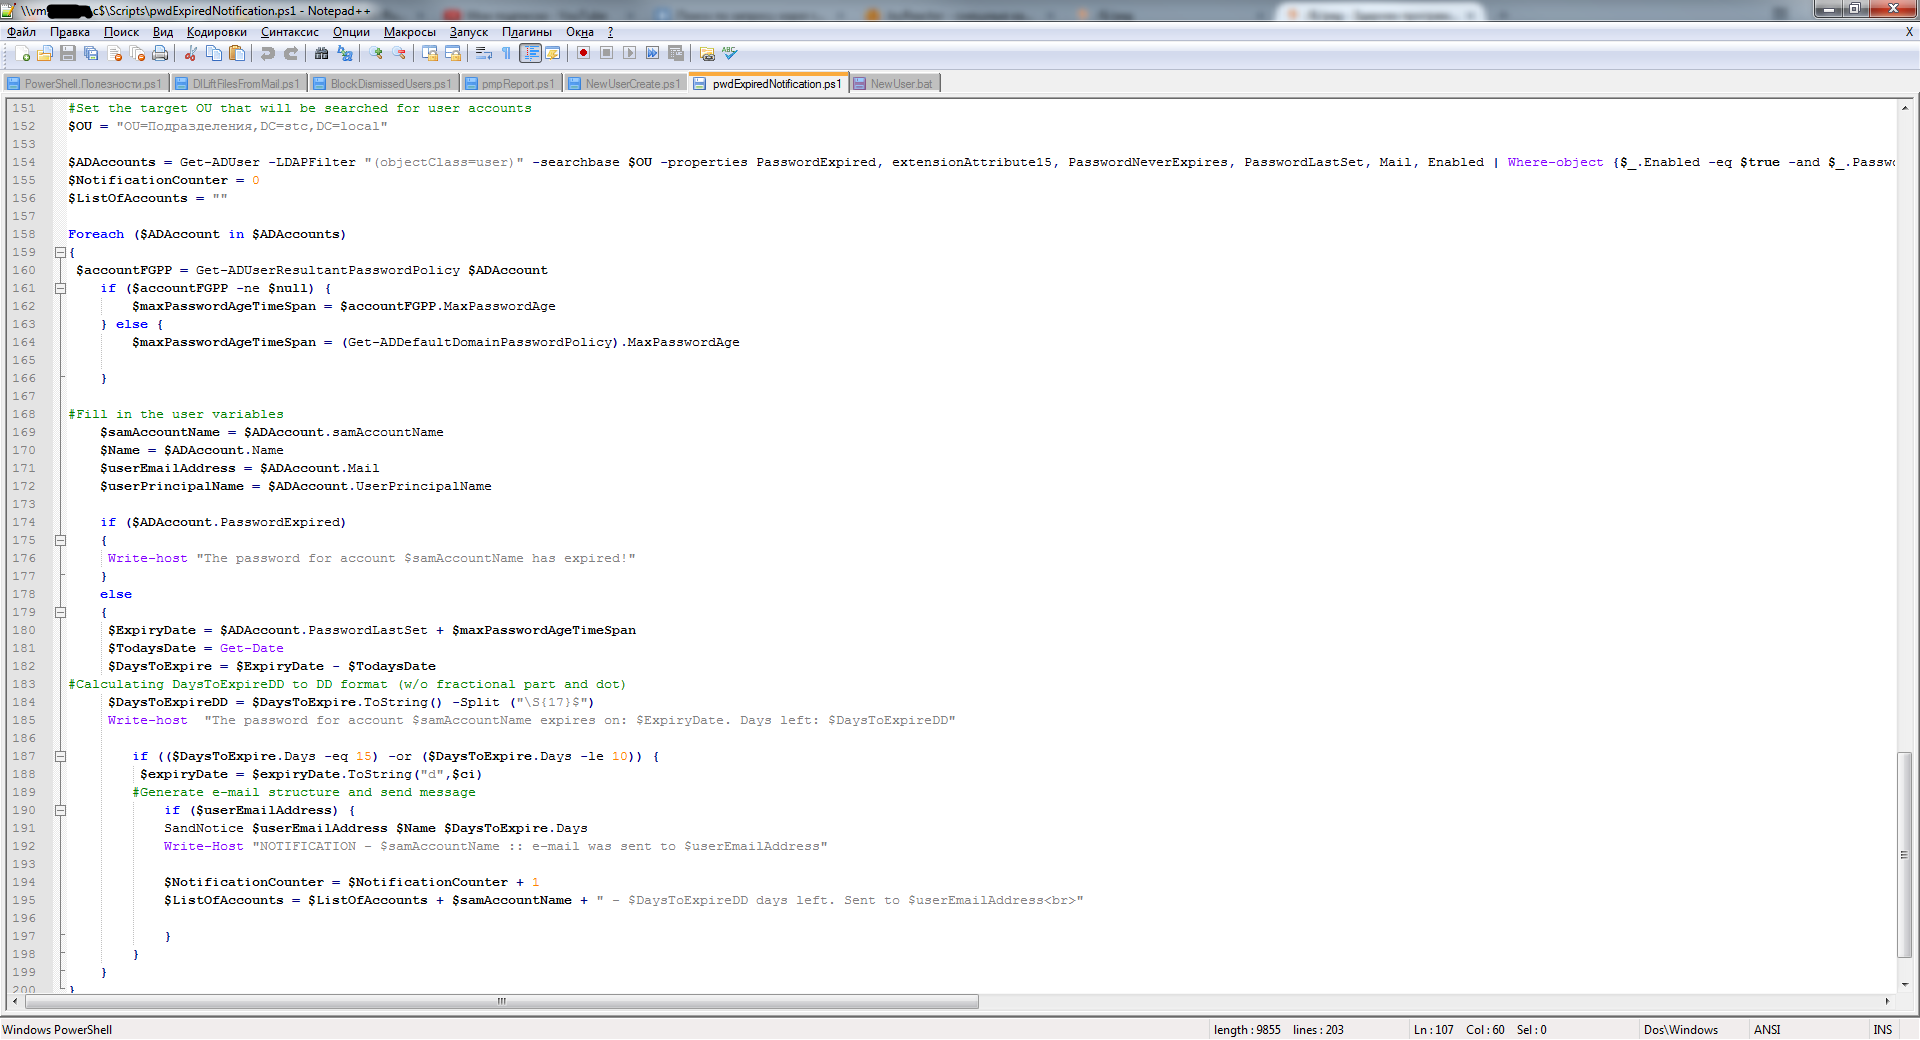Click the Save file toolbar icon
1920x1040 pixels.
pyautogui.click(x=68, y=54)
